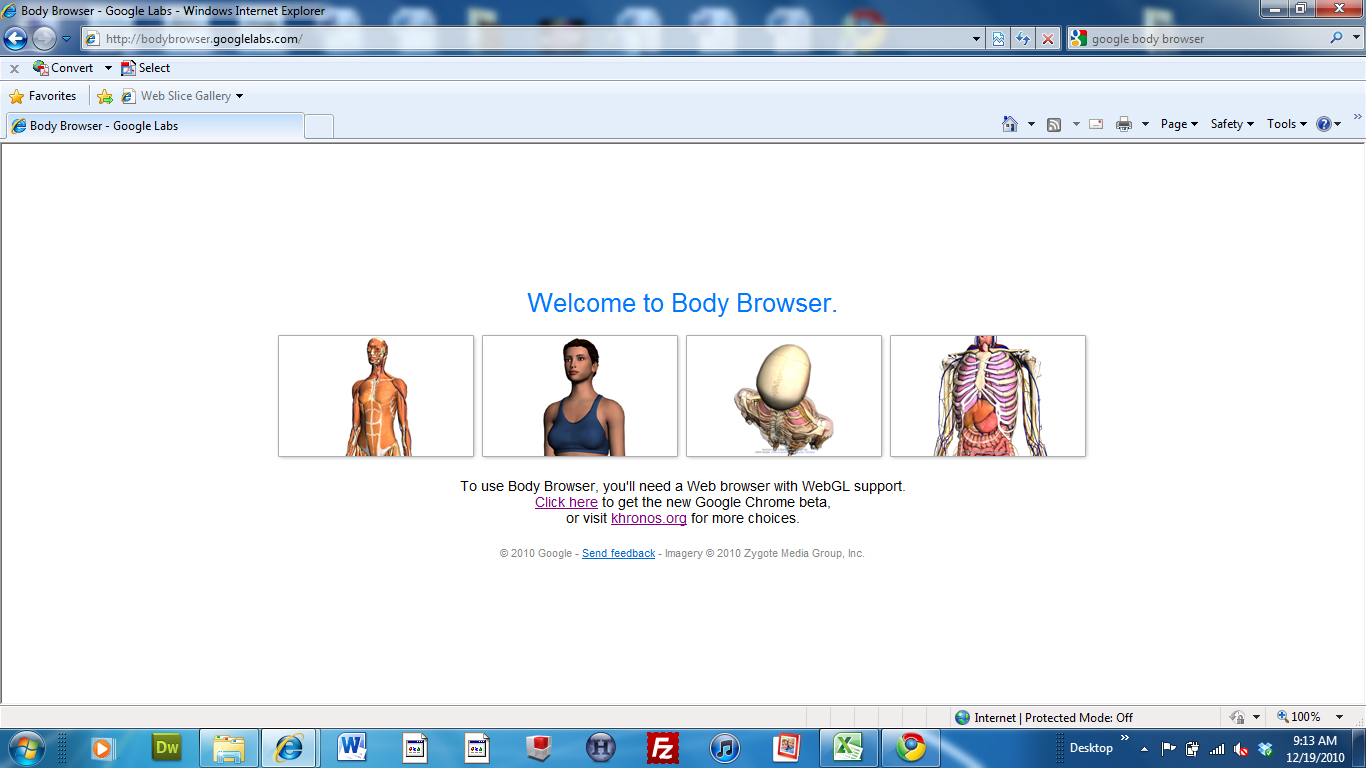Open the search provider dropdown arrow
1366x768 pixels.
pyautogui.click(x=1355, y=39)
